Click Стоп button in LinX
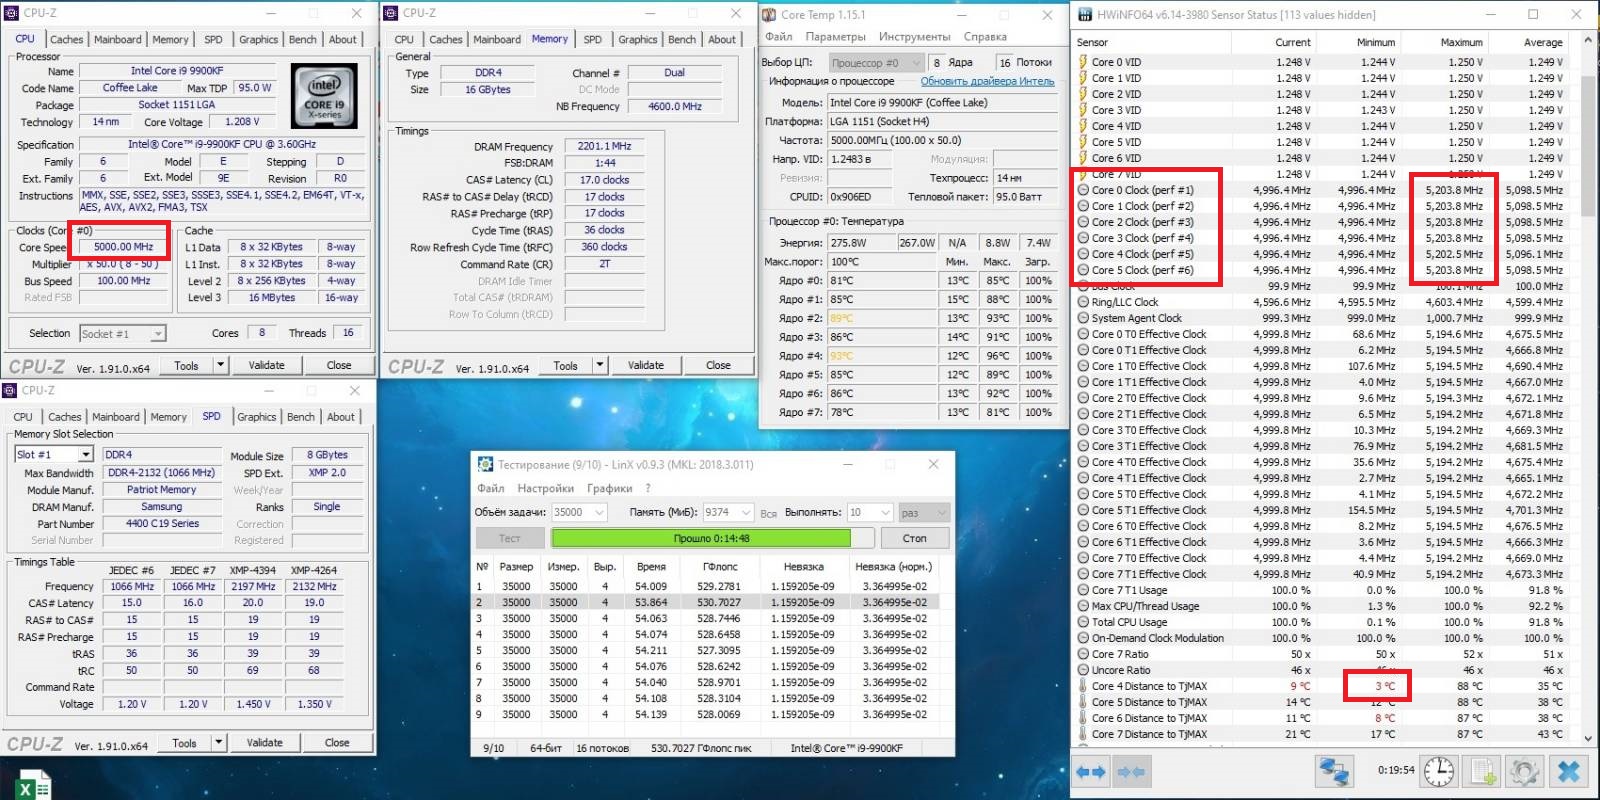Image resolution: width=1600 pixels, height=800 pixels. click(914, 538)
